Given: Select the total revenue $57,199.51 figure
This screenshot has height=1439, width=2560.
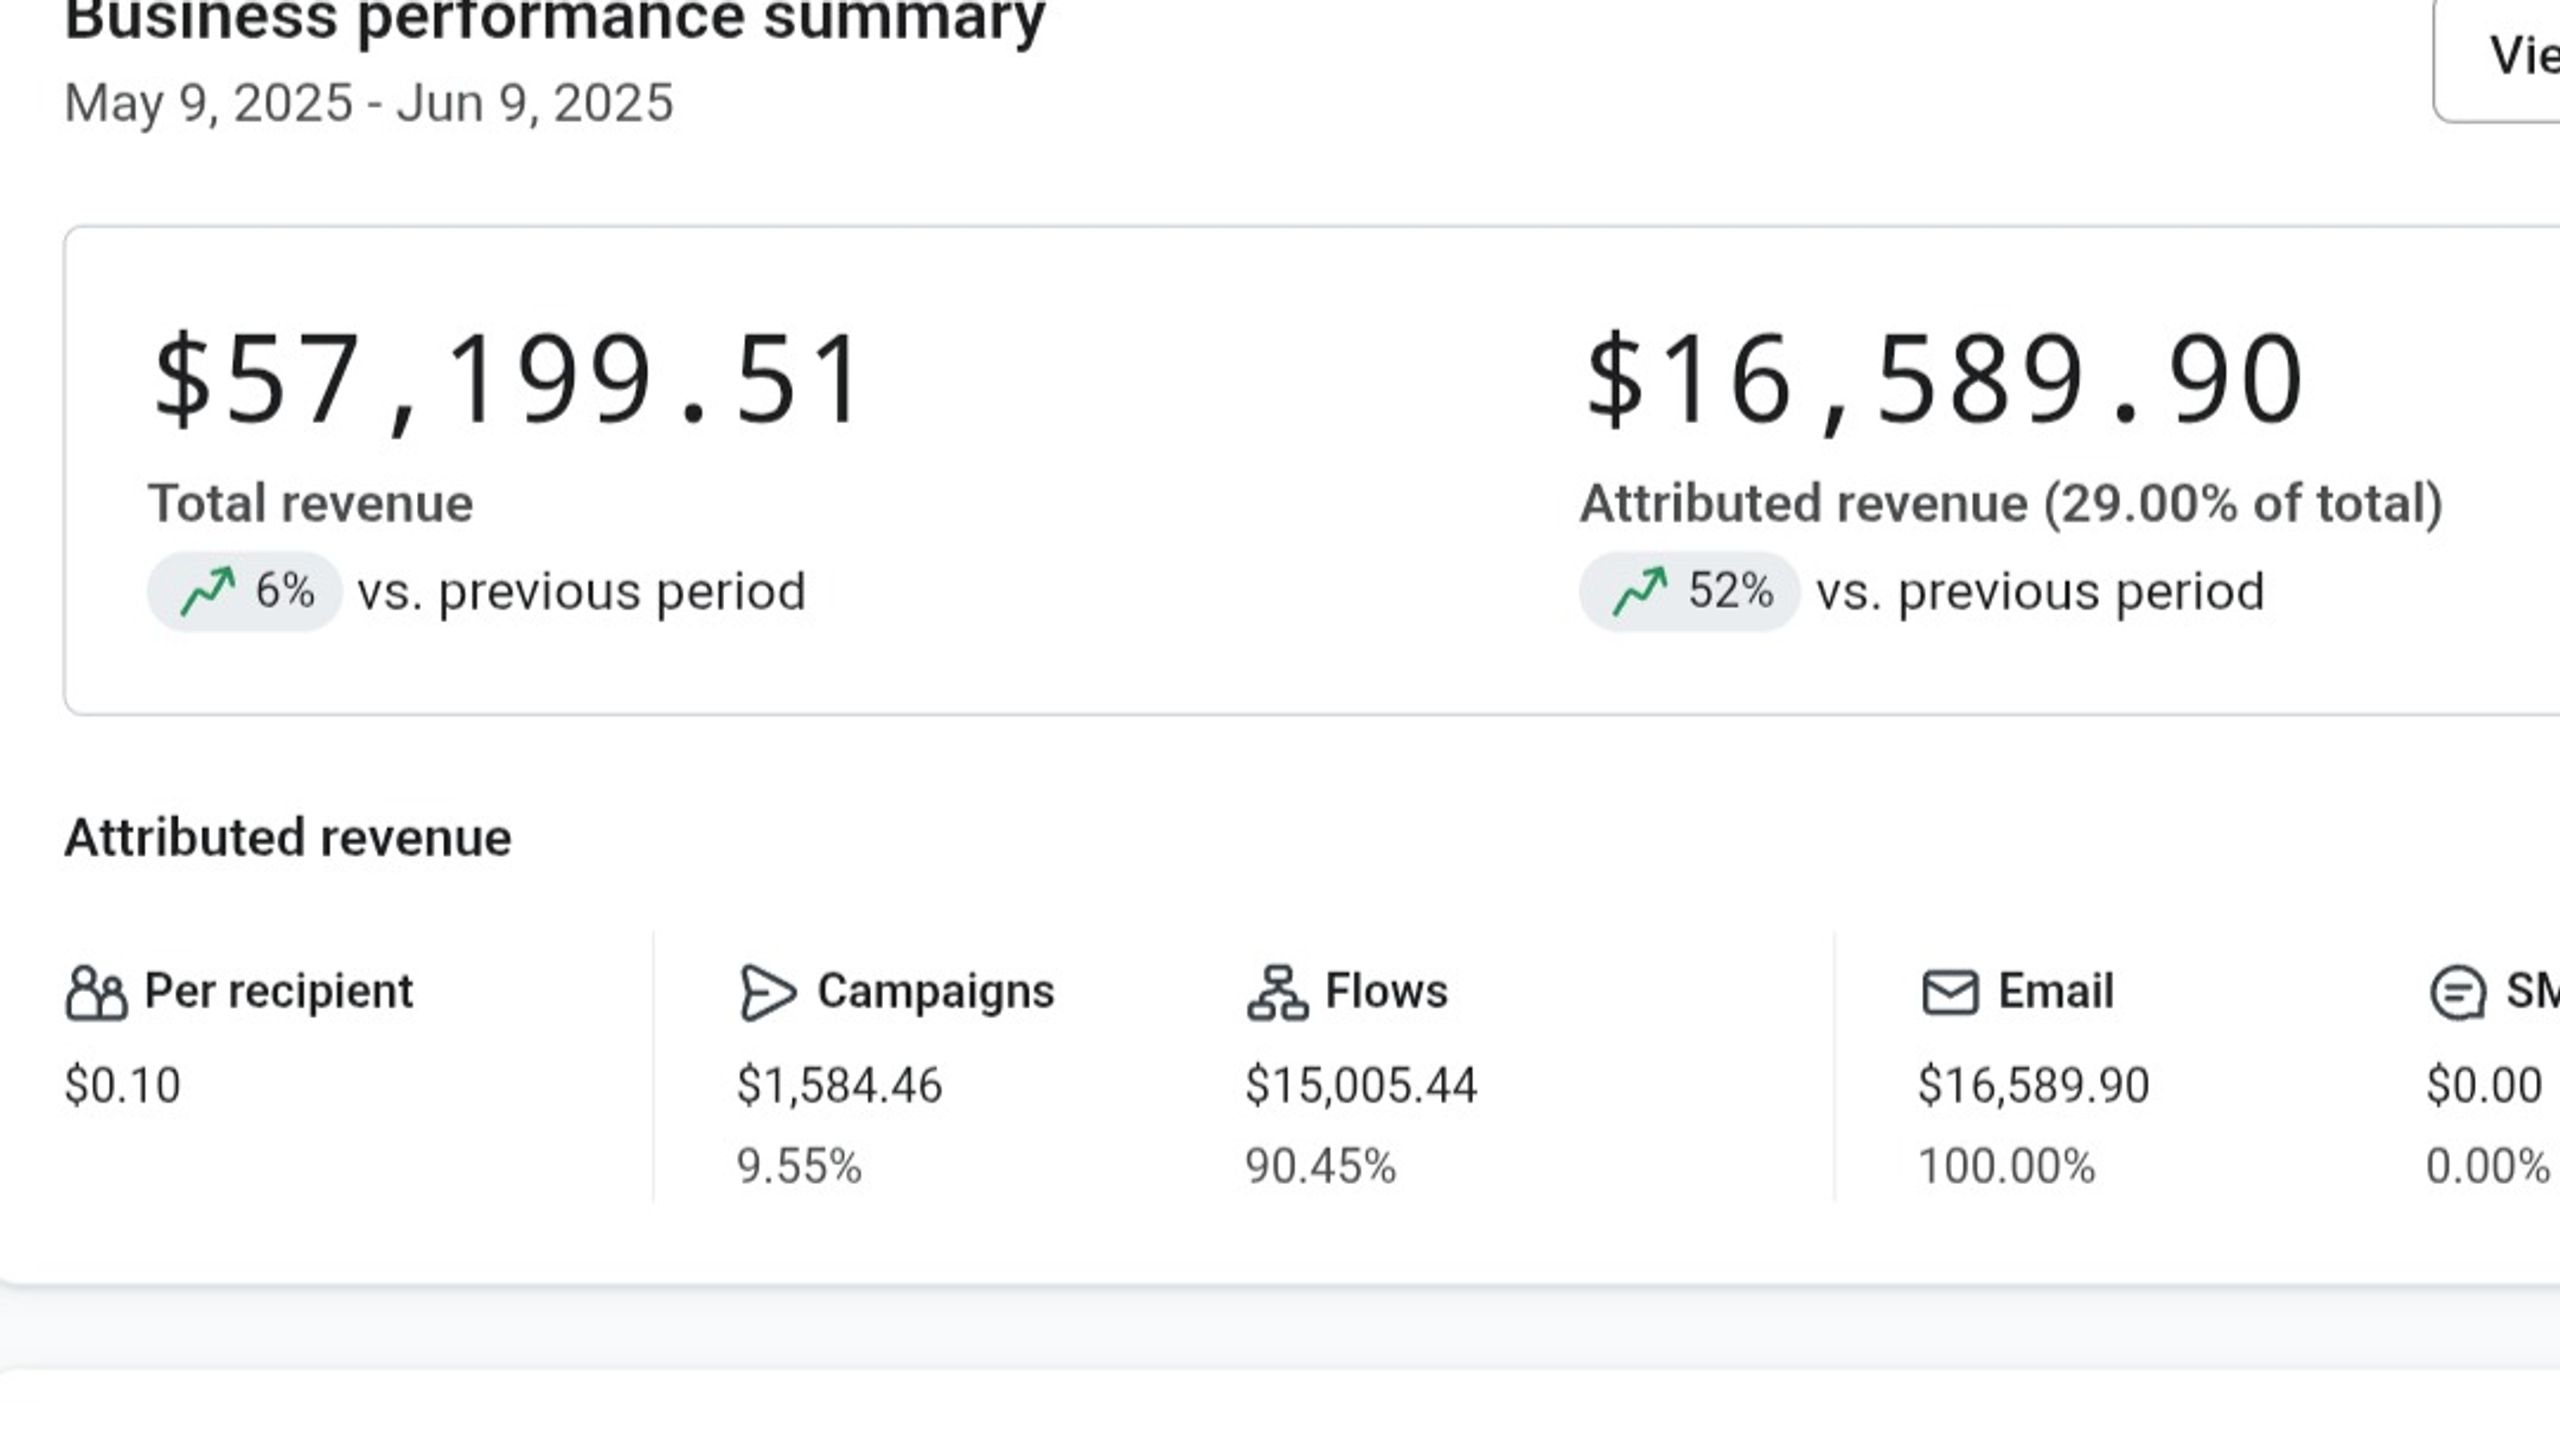Looking at the screenshot, I should [508, 381].
